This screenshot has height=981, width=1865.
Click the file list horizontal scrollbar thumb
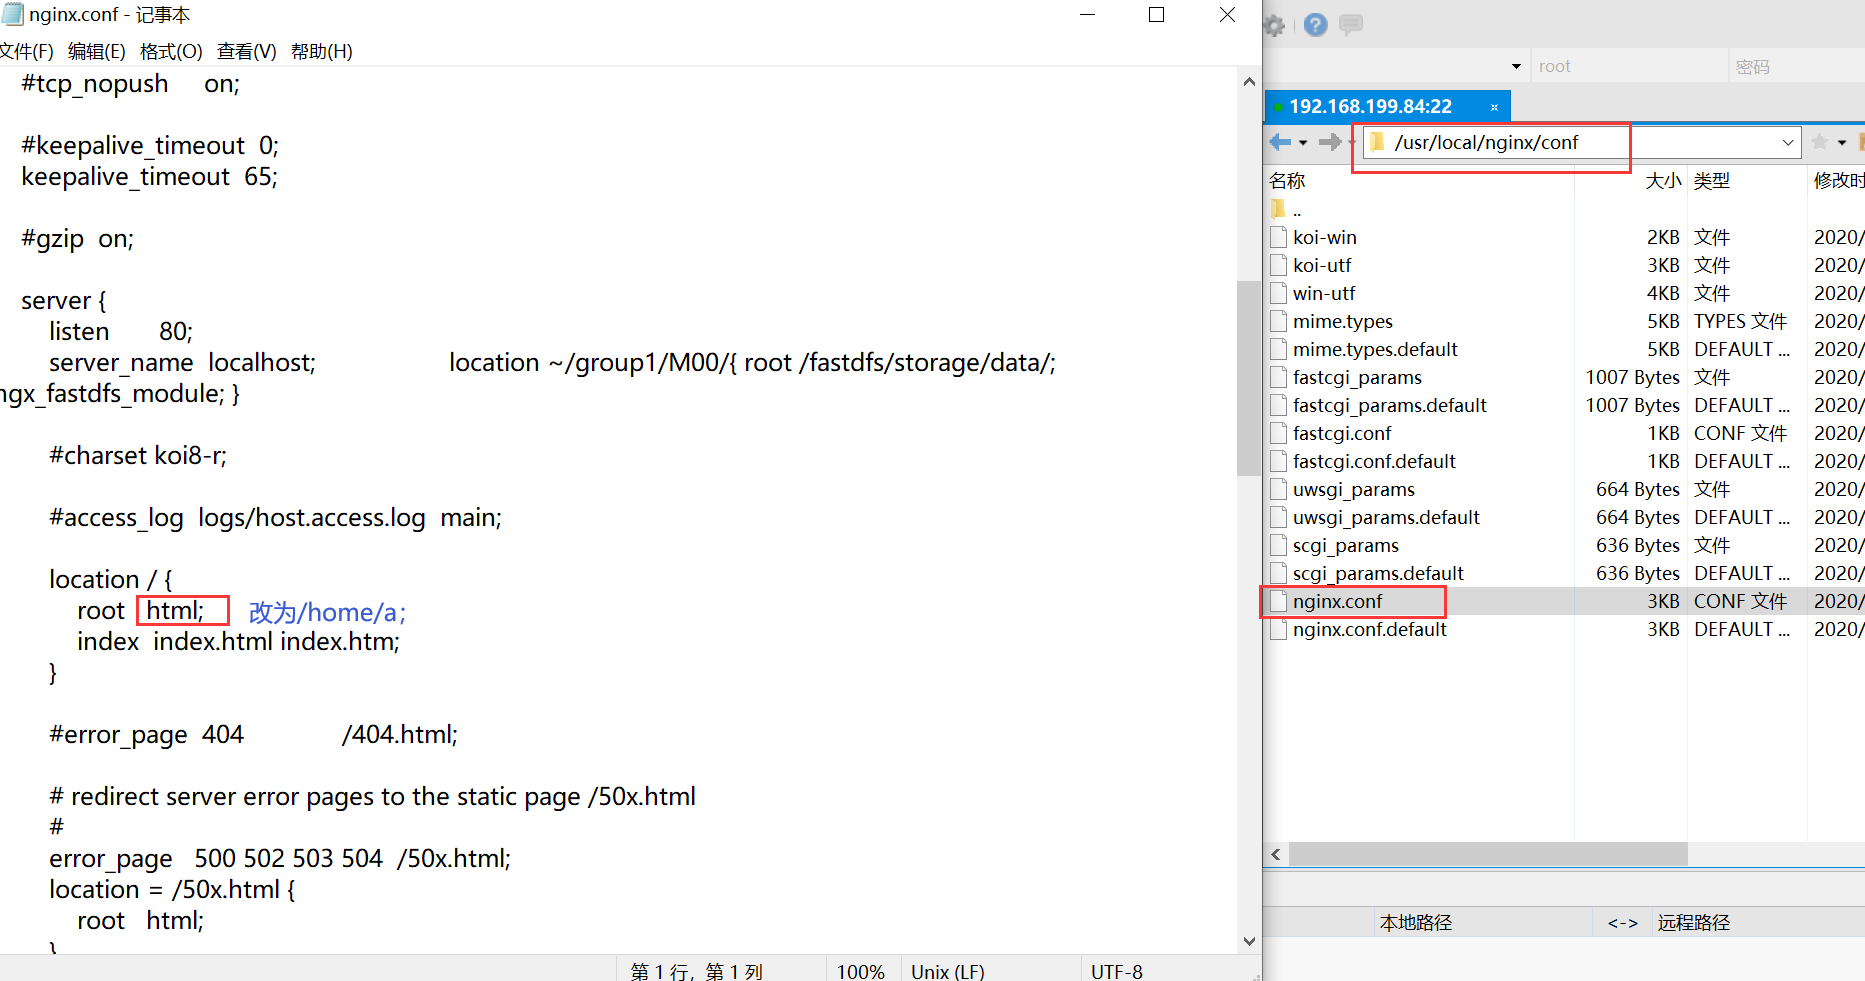1488,854
